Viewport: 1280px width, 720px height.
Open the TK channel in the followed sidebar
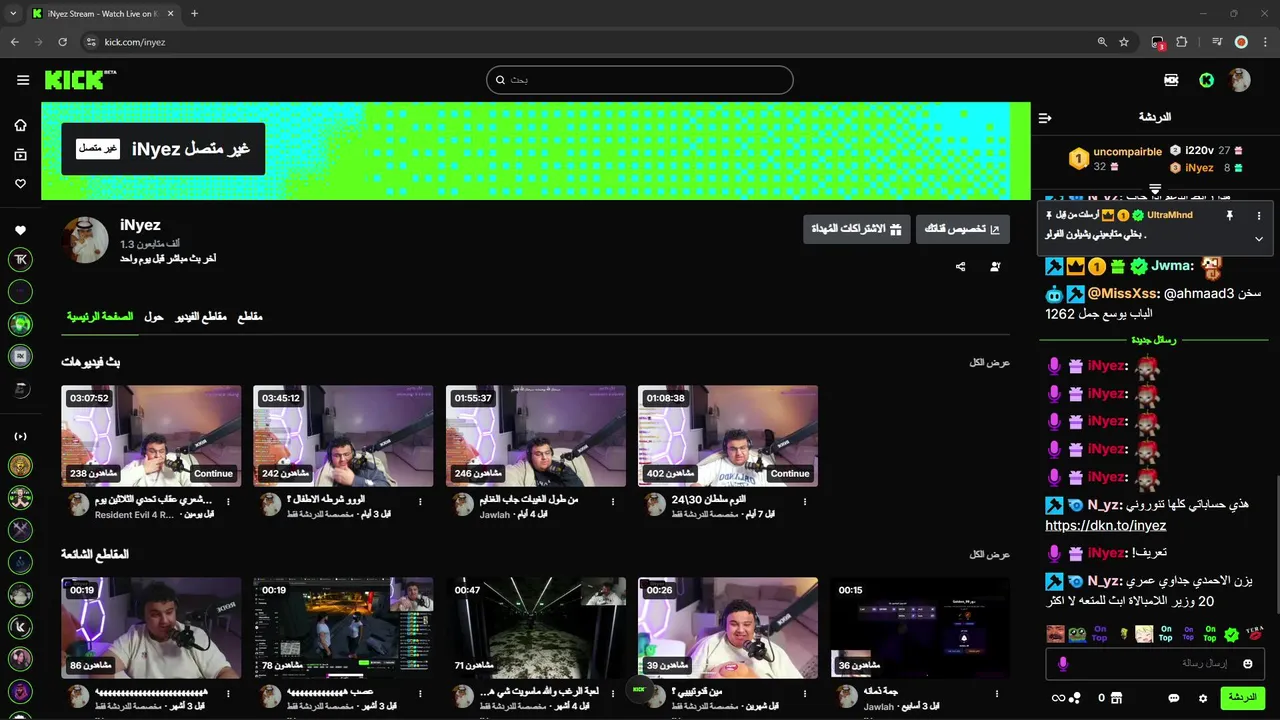[20, 260]
